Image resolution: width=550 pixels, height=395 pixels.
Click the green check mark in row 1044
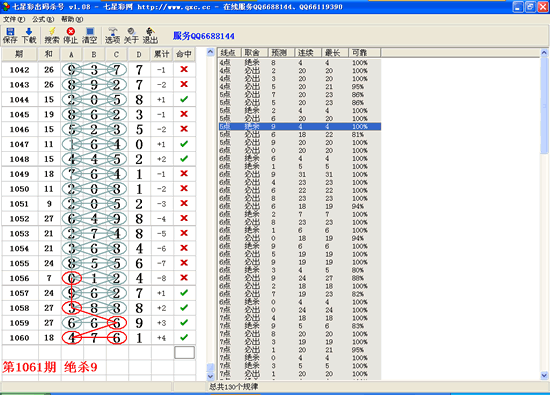184,100
